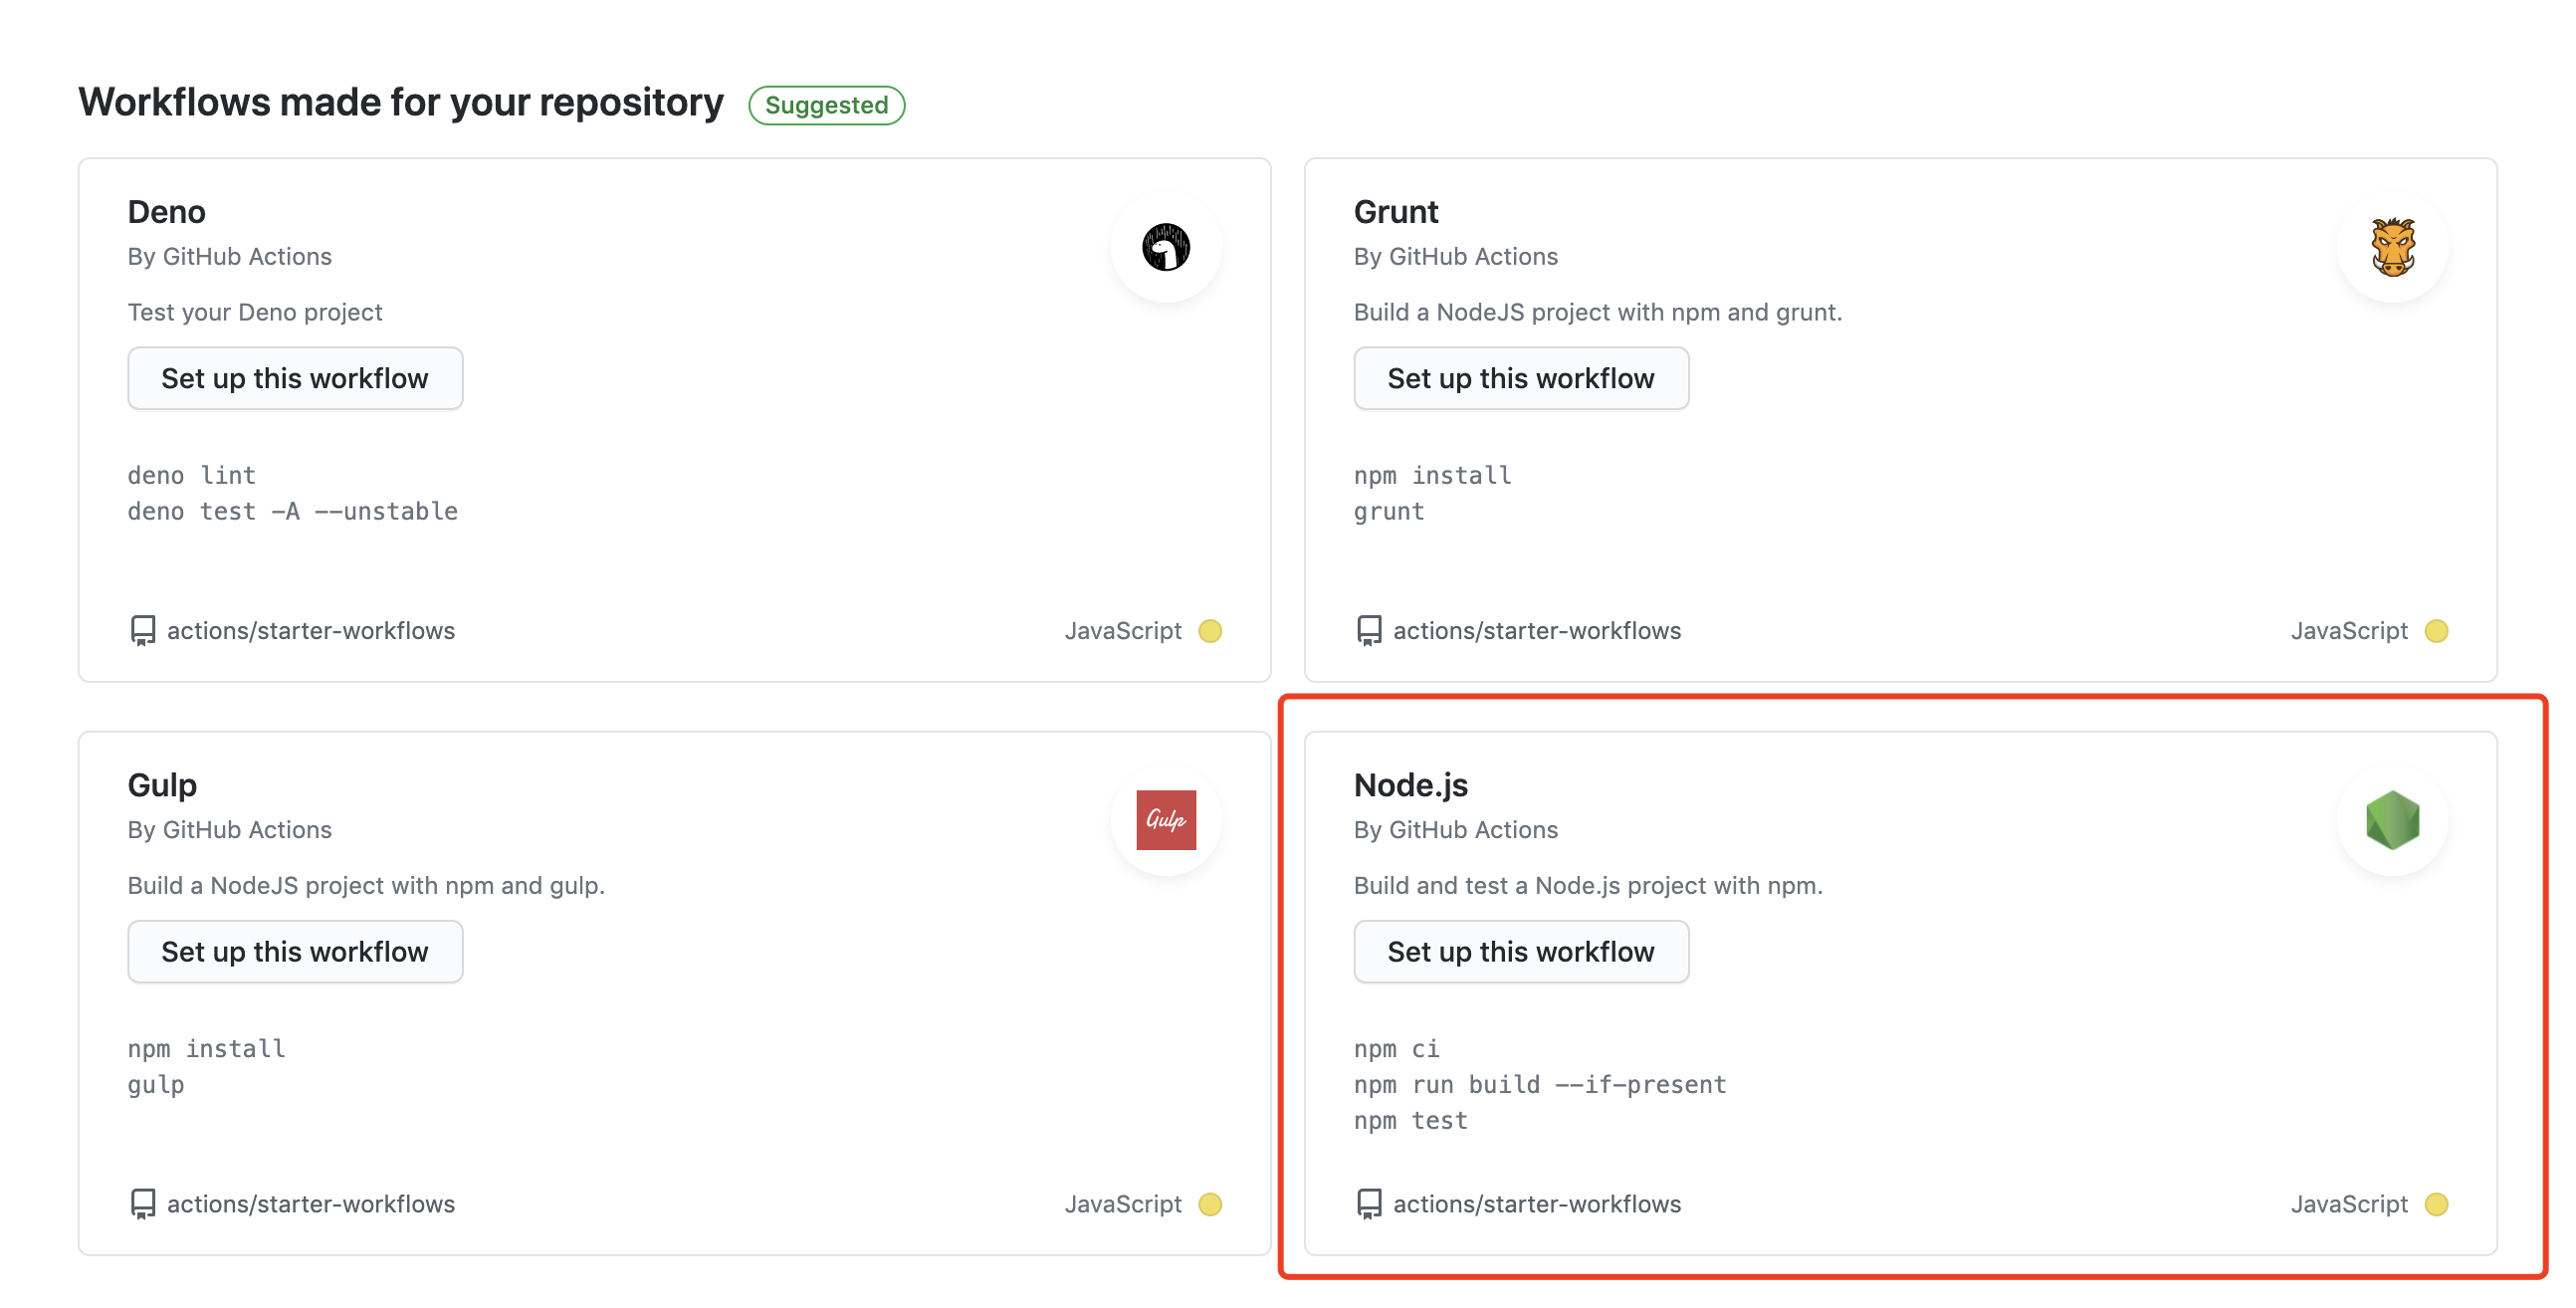
Task: Click repository icon in the Deno card
Action: (x=143, y=631)
